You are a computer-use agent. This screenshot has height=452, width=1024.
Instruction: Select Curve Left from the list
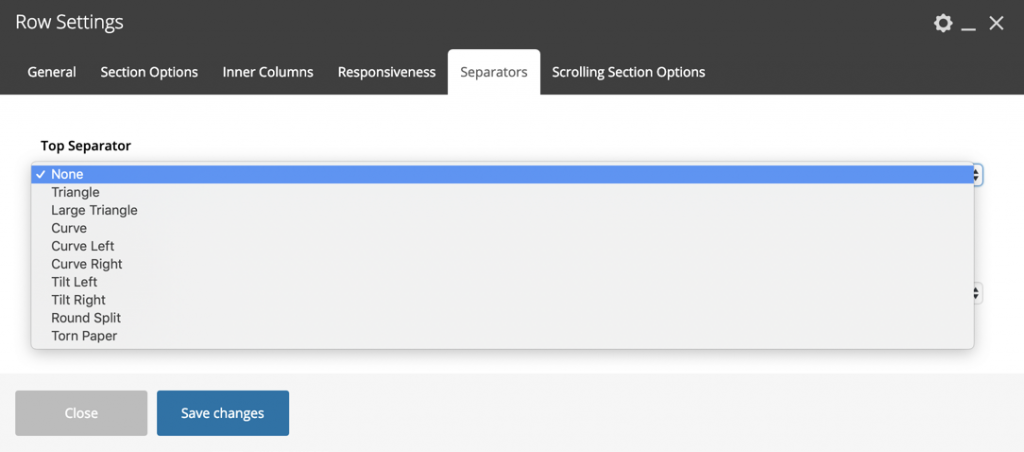point(82,246)
